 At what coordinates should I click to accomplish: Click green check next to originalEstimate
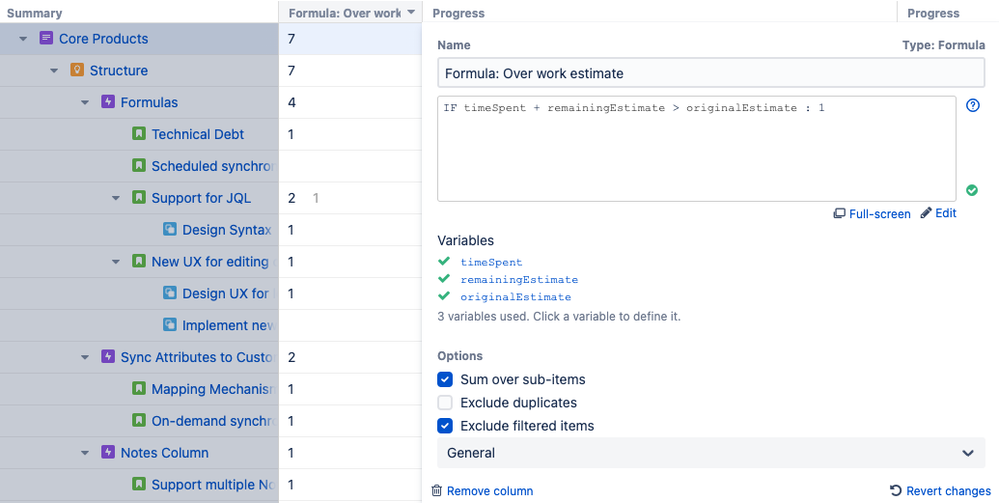coord(444,296)
